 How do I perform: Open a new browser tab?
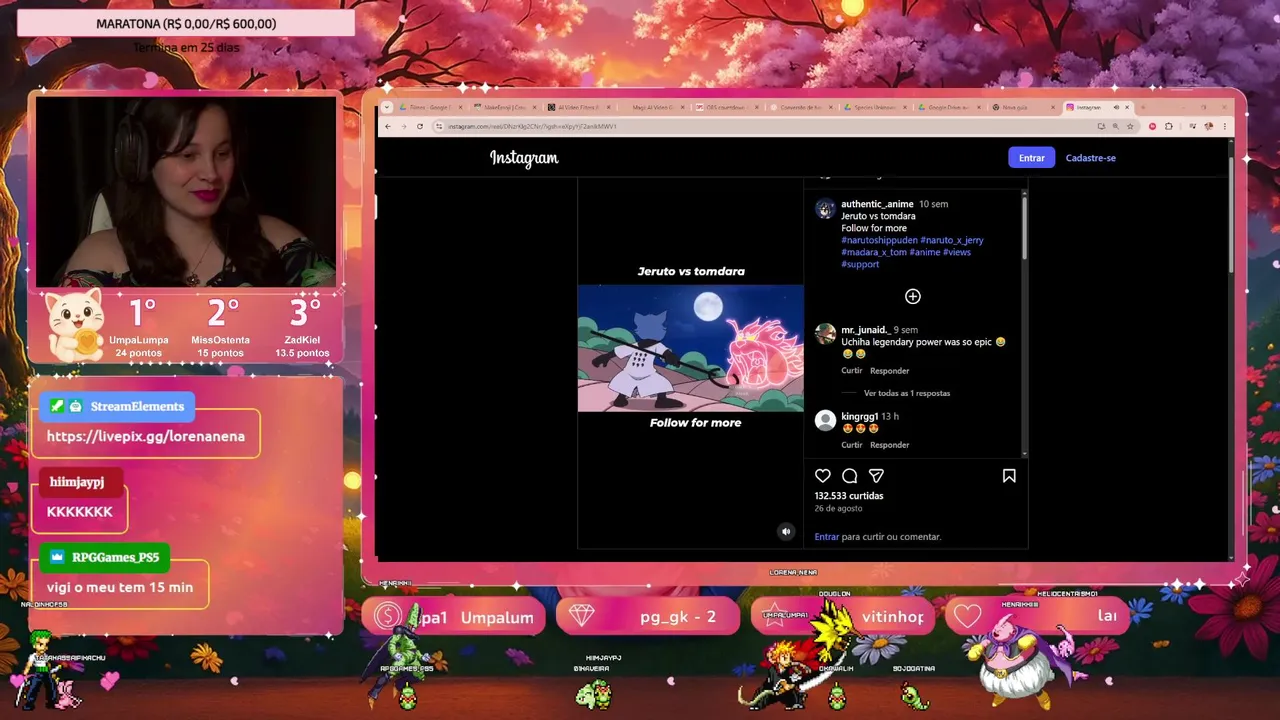coord(1144,107)
